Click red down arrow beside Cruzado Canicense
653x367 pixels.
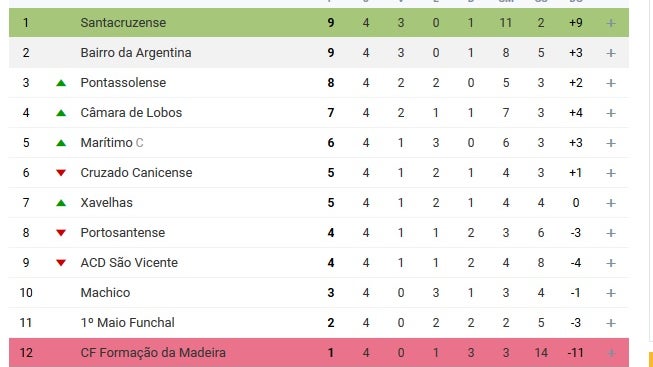[x=61, y=173]
